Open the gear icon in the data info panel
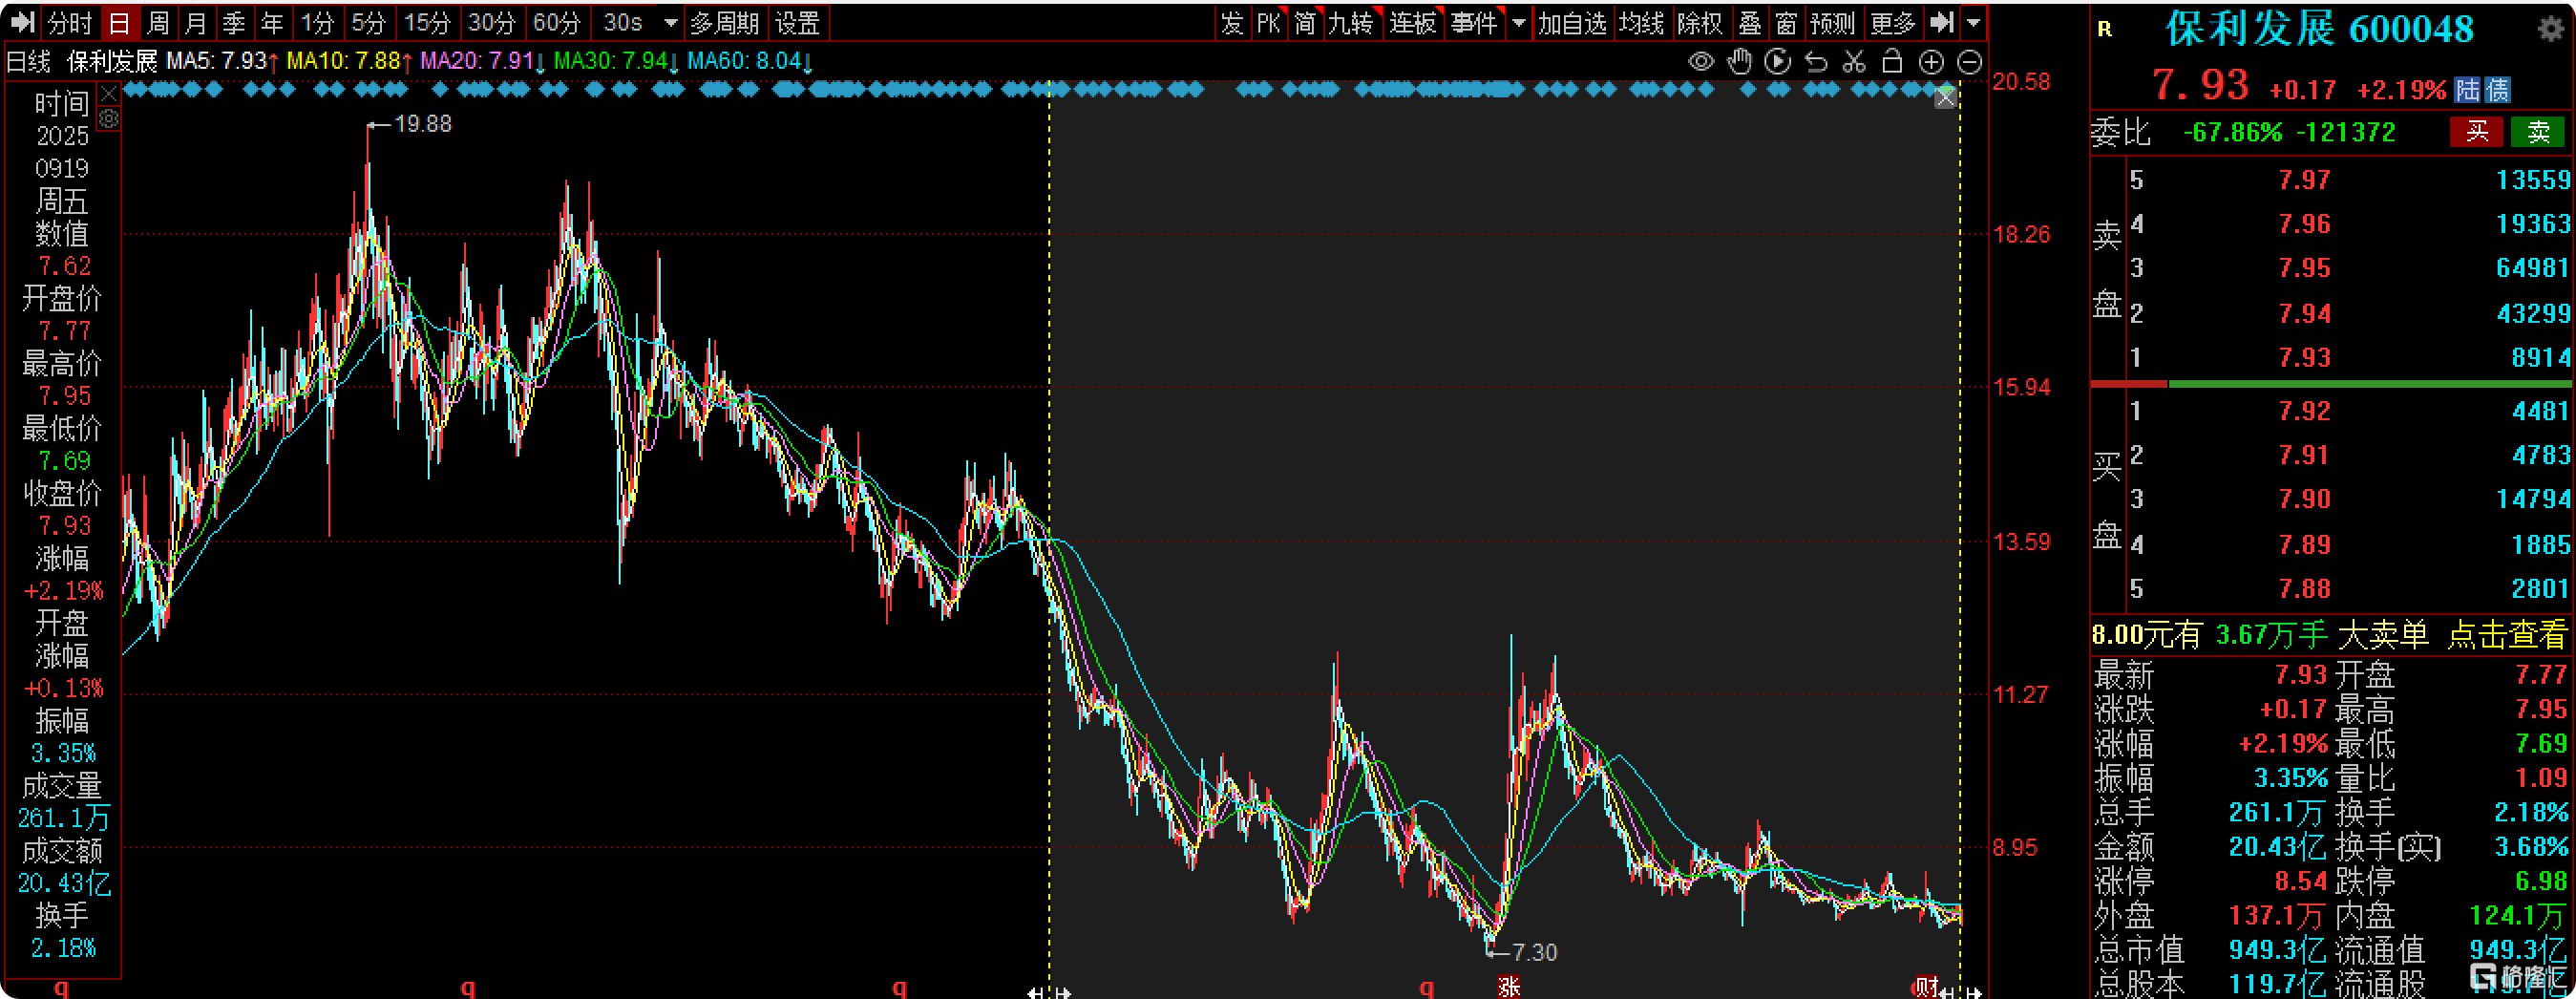The height and width of the screenshot is (999, 2576). [x=108, y=118]
